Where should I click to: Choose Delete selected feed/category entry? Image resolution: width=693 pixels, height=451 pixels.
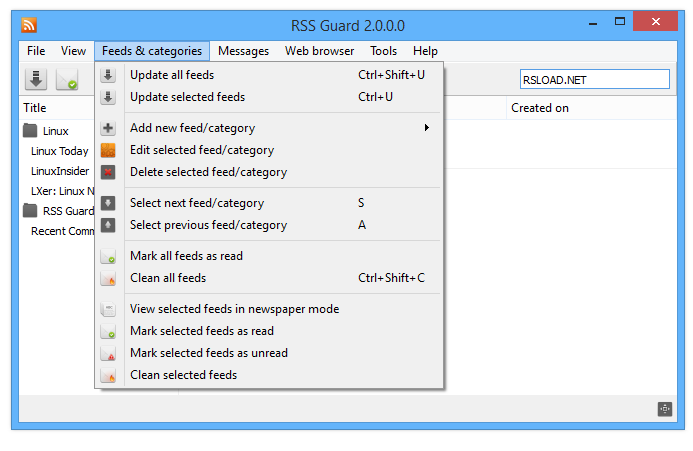click(269, 172)
